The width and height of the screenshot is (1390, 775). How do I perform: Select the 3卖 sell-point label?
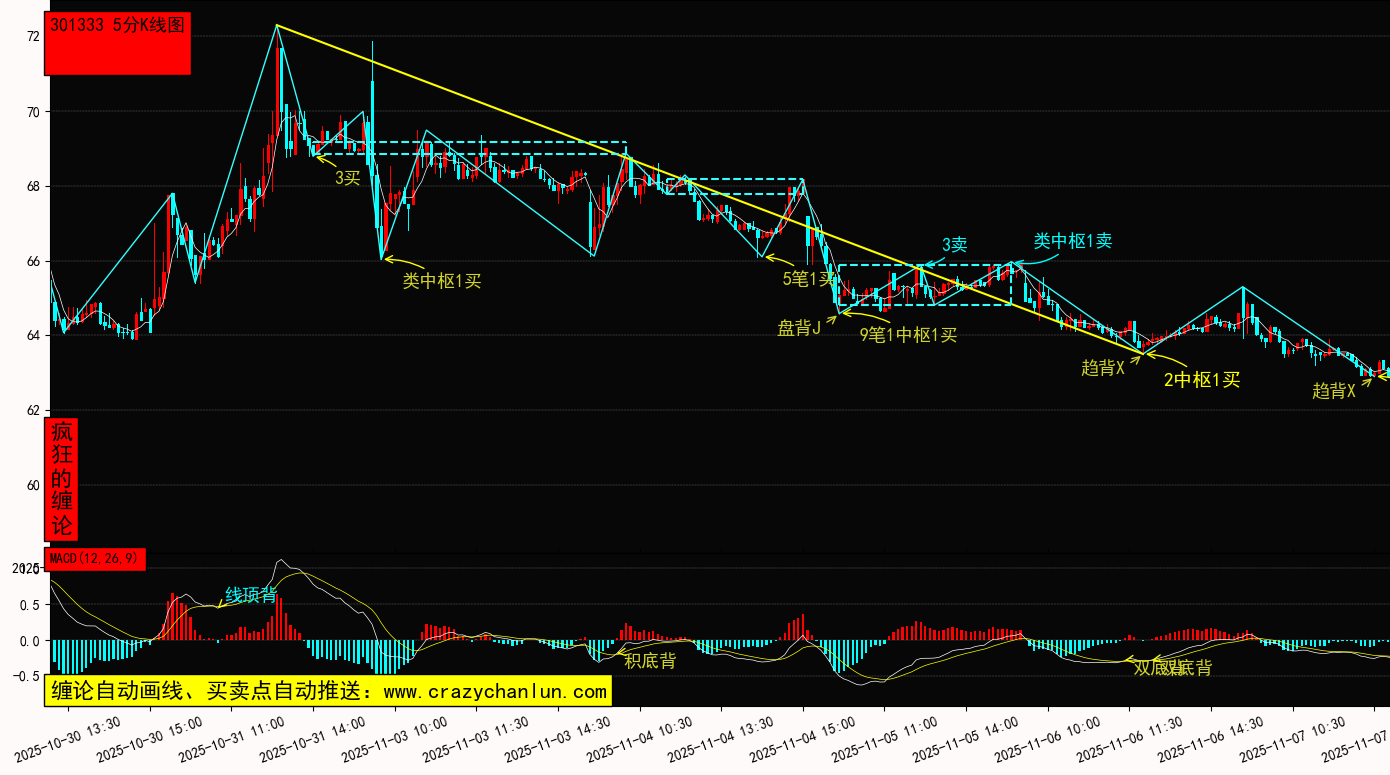(x=954, y=245)
